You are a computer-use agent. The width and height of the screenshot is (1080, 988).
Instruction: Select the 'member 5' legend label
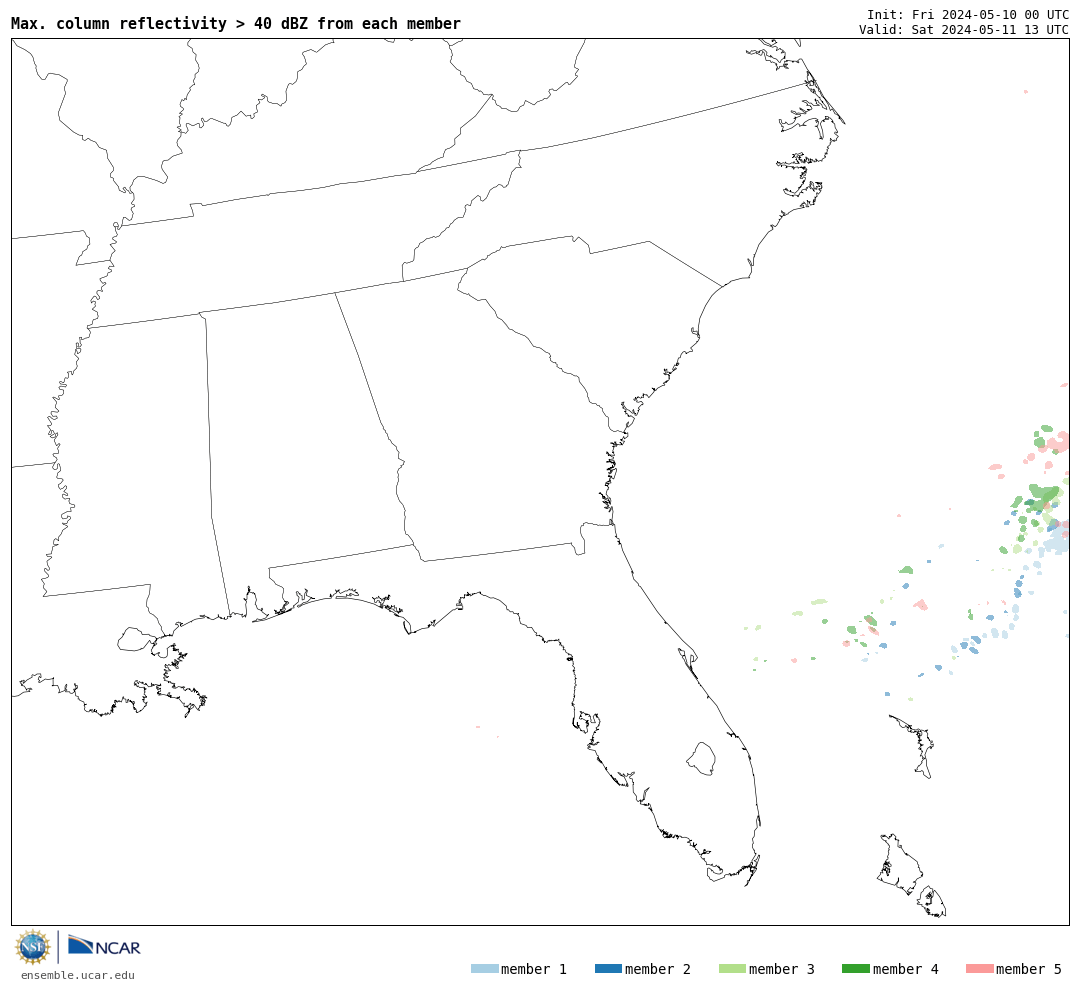pos(1029,969)
